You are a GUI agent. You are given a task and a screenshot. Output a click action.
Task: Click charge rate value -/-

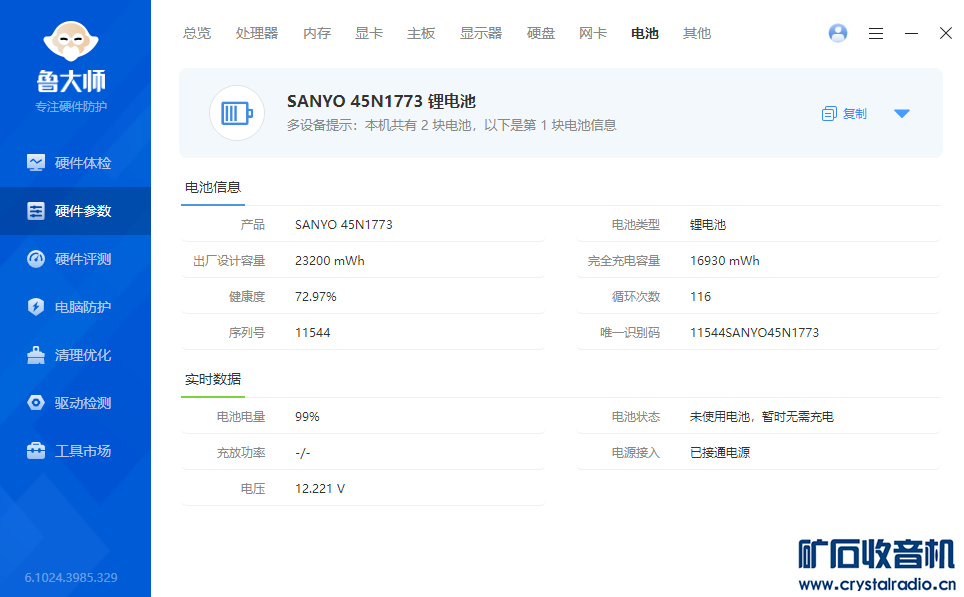click(302, 453)
